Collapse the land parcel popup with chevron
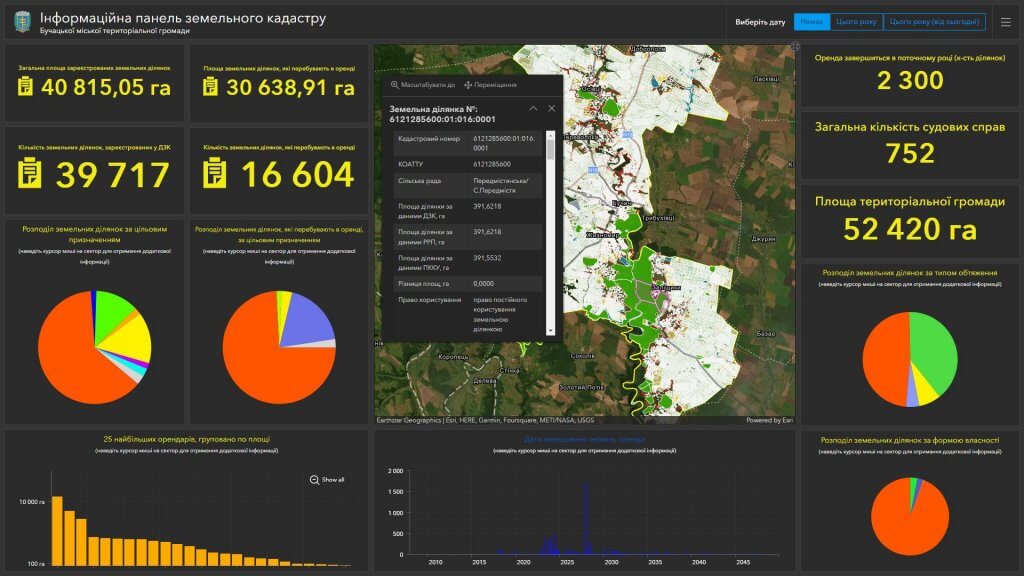The width and height of the screenshot is (1024, 576). [x=533, y=108]
